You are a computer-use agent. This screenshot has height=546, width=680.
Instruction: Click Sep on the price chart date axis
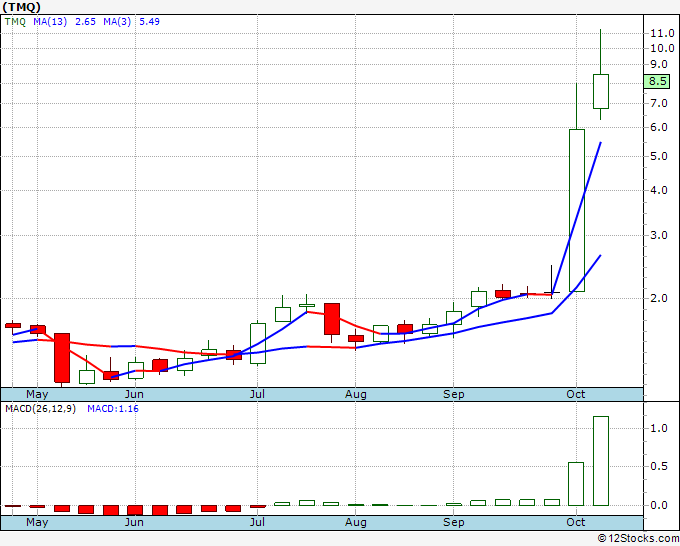pos(454,394)
